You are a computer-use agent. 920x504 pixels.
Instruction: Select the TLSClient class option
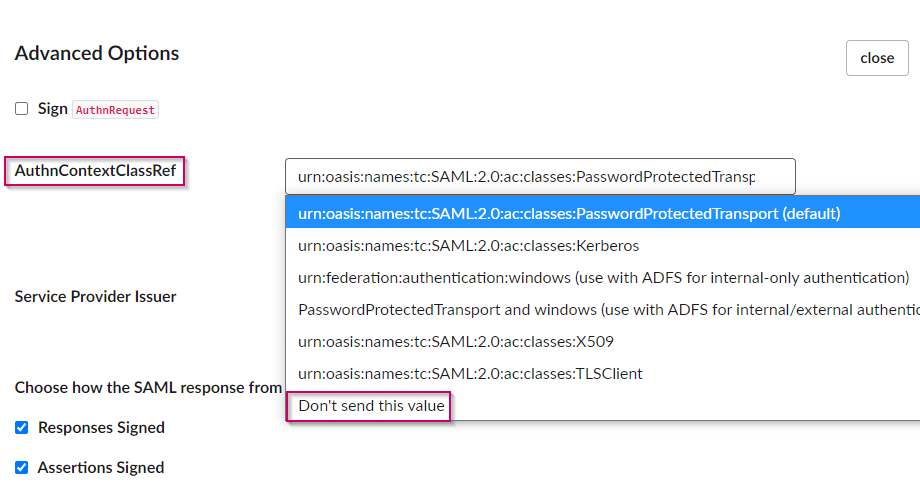(470, 373)
